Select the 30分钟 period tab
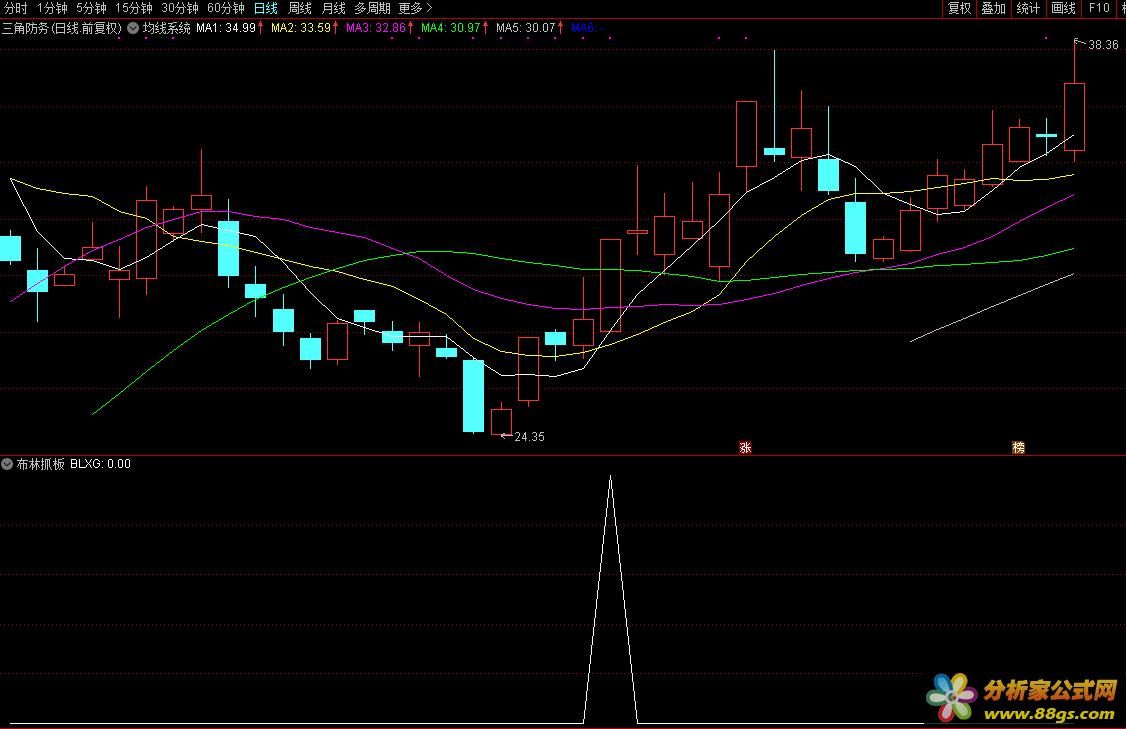The height and width of the screenshot is (729, 1126). click(x=180, y=8)
